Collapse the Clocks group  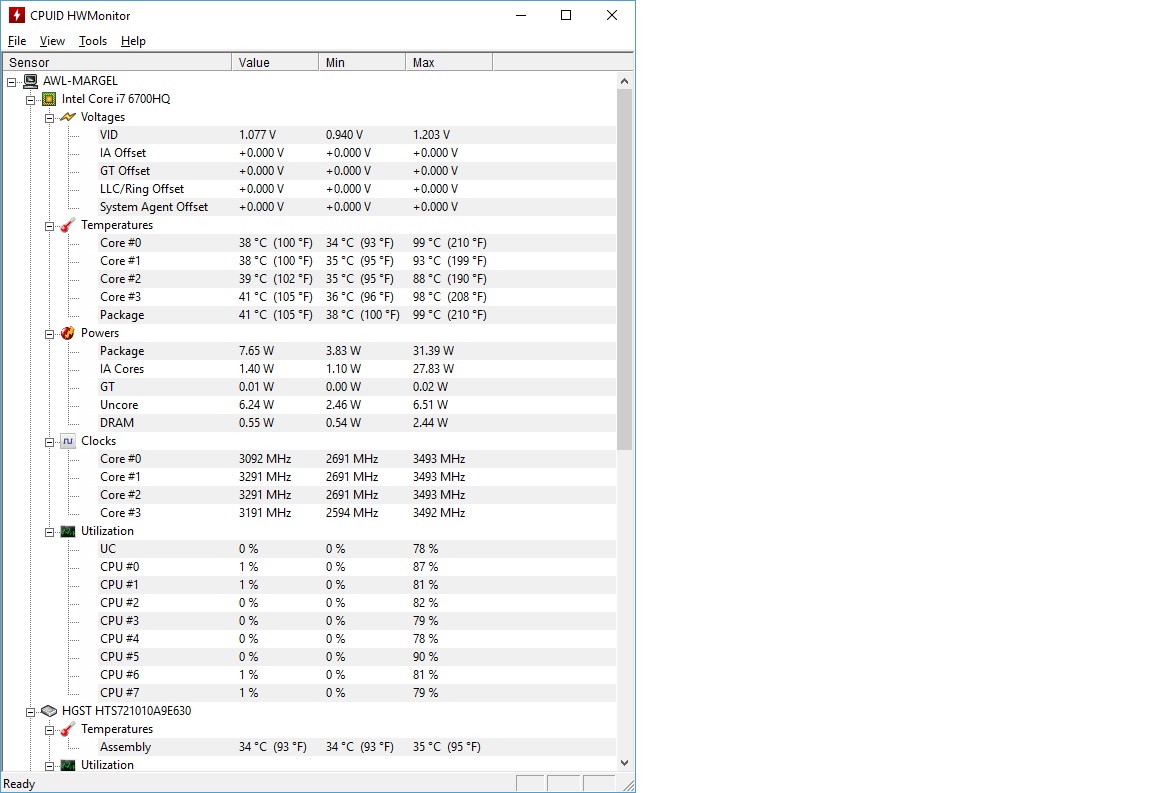[50, 442]
